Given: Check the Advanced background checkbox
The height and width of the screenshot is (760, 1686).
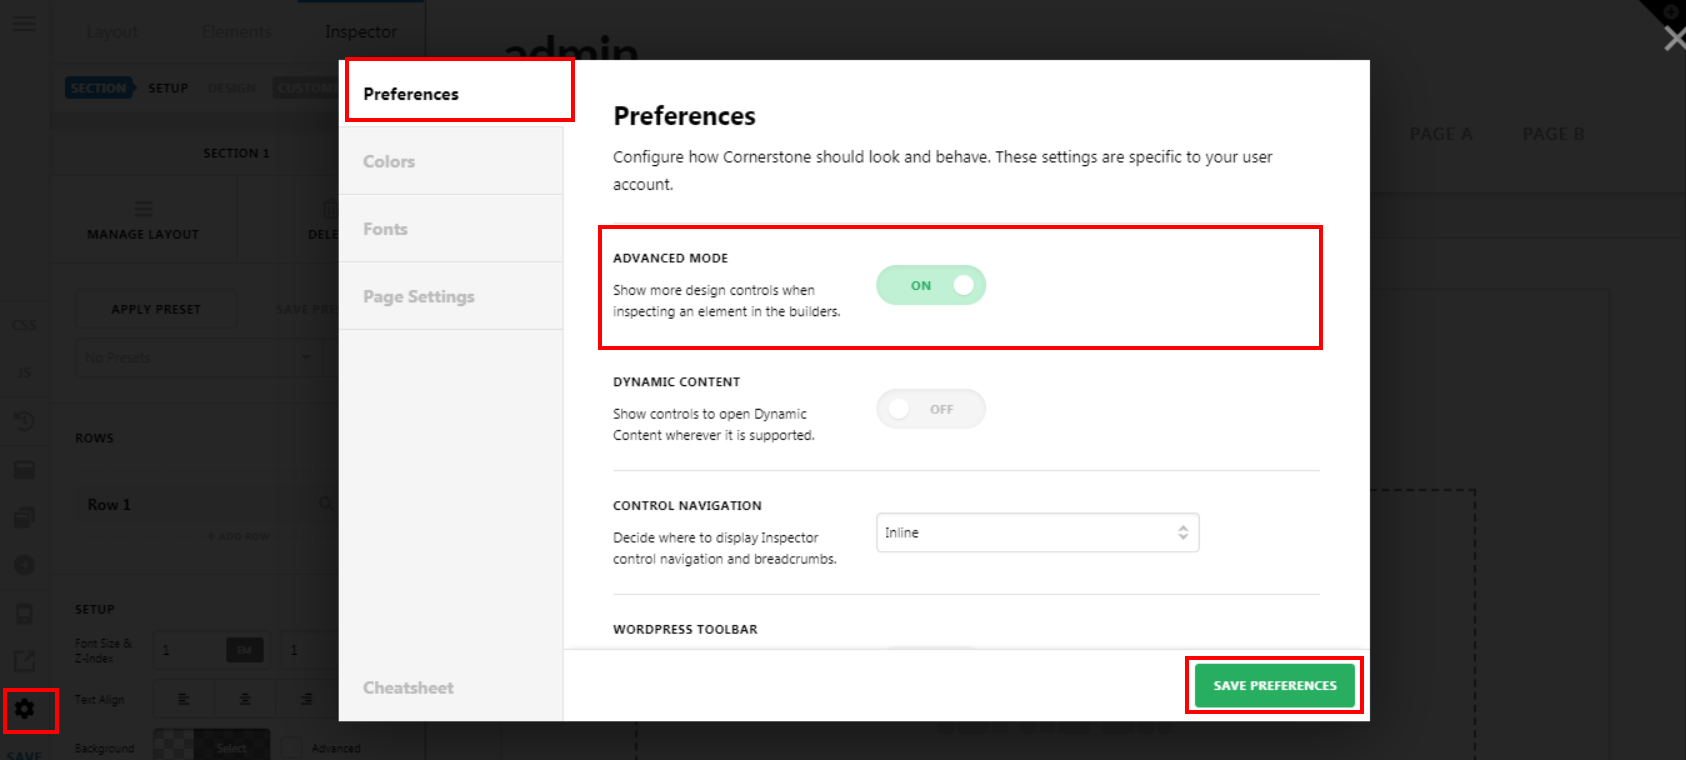Looking at the screenshot, I should point(292,748).
